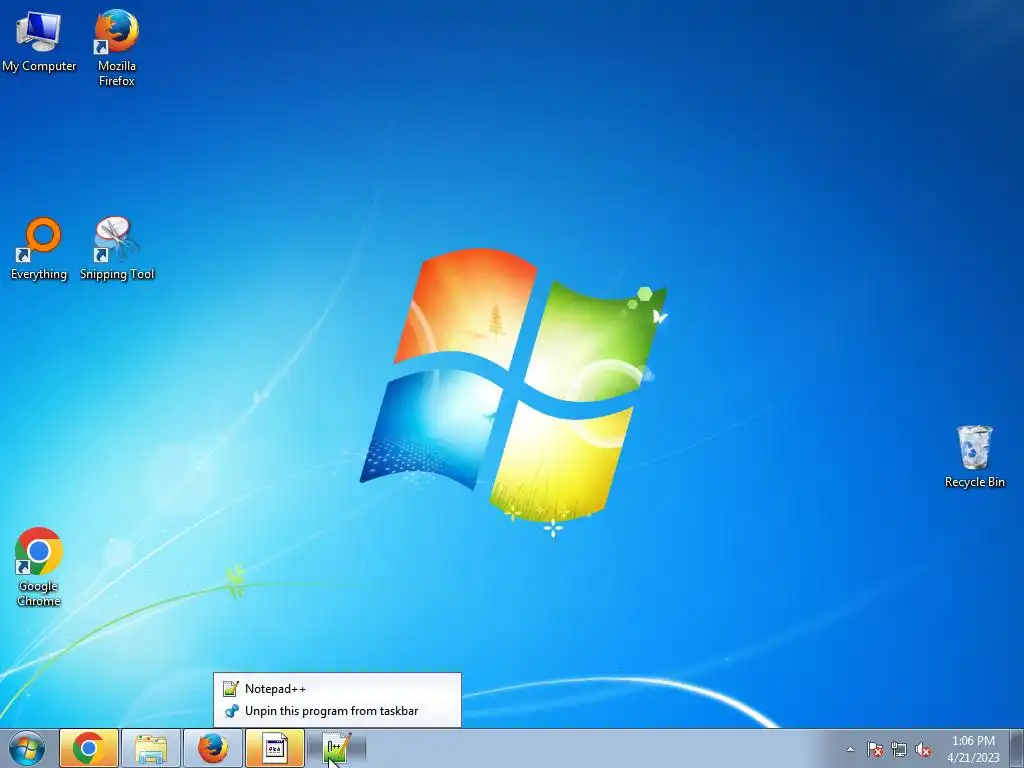Show hidden tray icons arrow

tap(850, 749)
